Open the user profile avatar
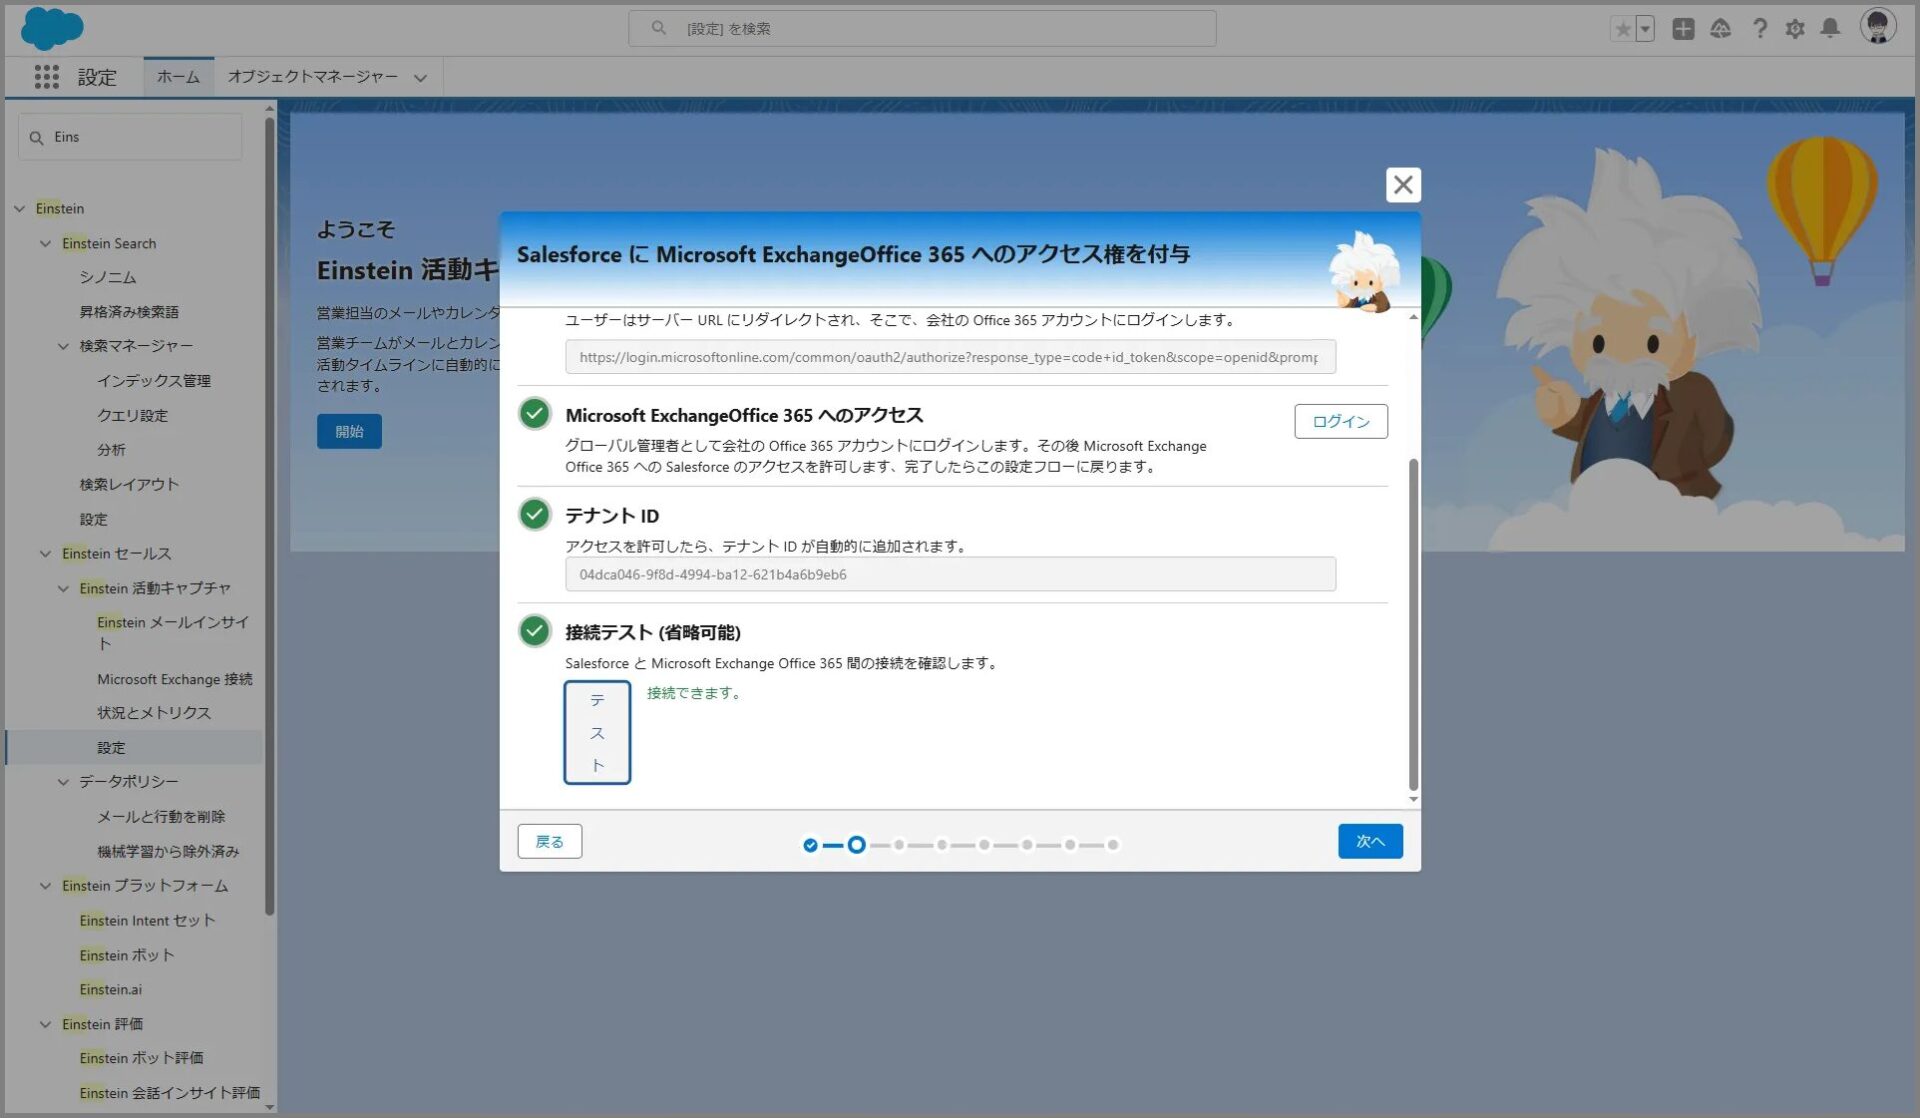1920x1118 pixels. (1877, 27)
